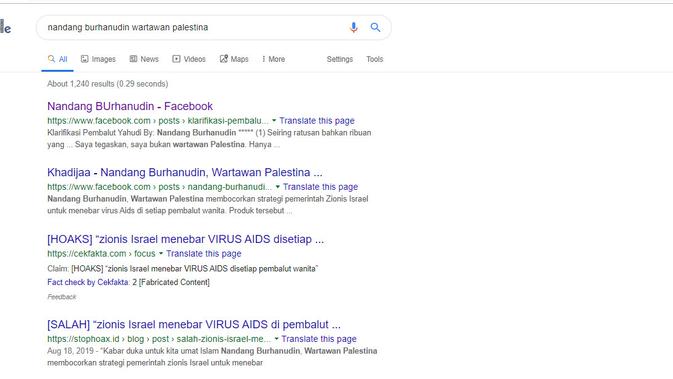This screenshot has width=673, height=379.
Task: Expand dropdown arrow beside klarifikasi-pembalu URL
Action: pyautogui.click(x=274, y=121)
